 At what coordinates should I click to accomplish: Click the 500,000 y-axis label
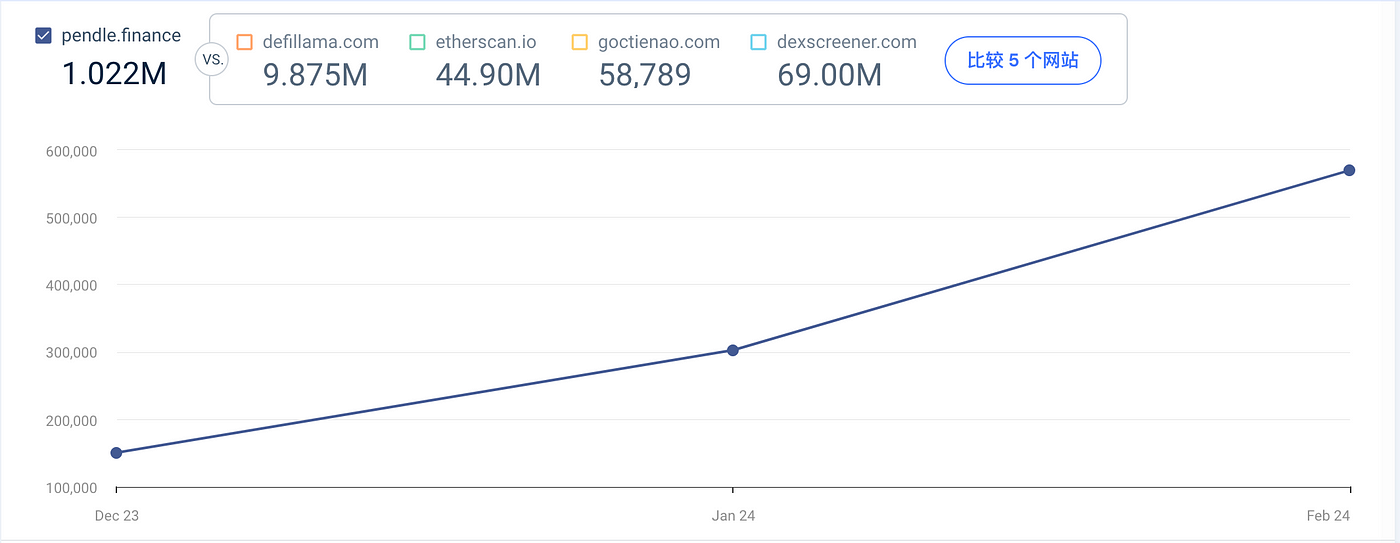71,217
